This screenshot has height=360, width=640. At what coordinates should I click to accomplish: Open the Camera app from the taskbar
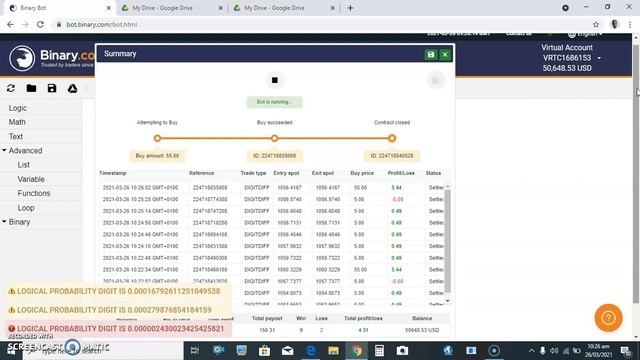402,351
